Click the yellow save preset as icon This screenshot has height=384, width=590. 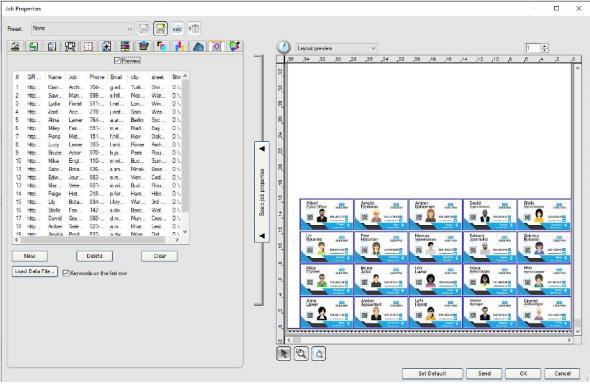point(160,29)
